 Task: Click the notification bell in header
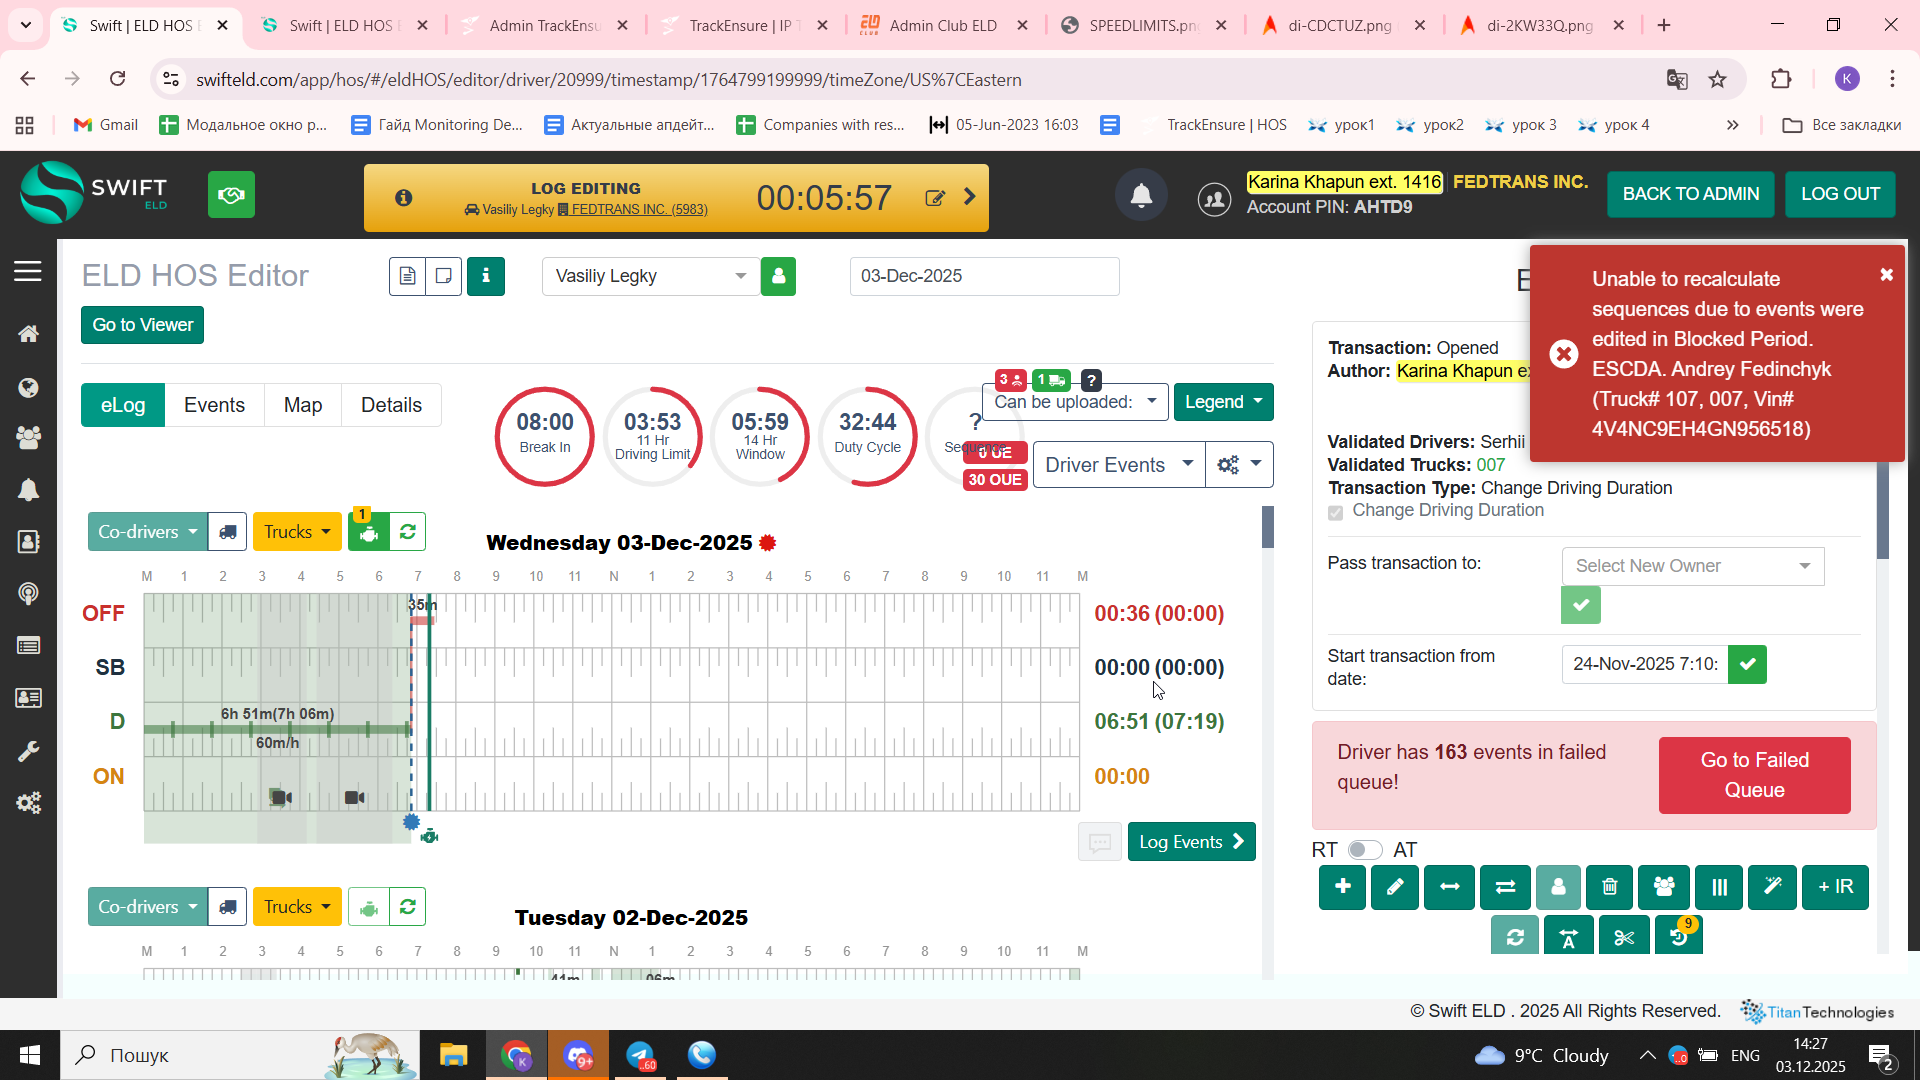(1141, 196)
